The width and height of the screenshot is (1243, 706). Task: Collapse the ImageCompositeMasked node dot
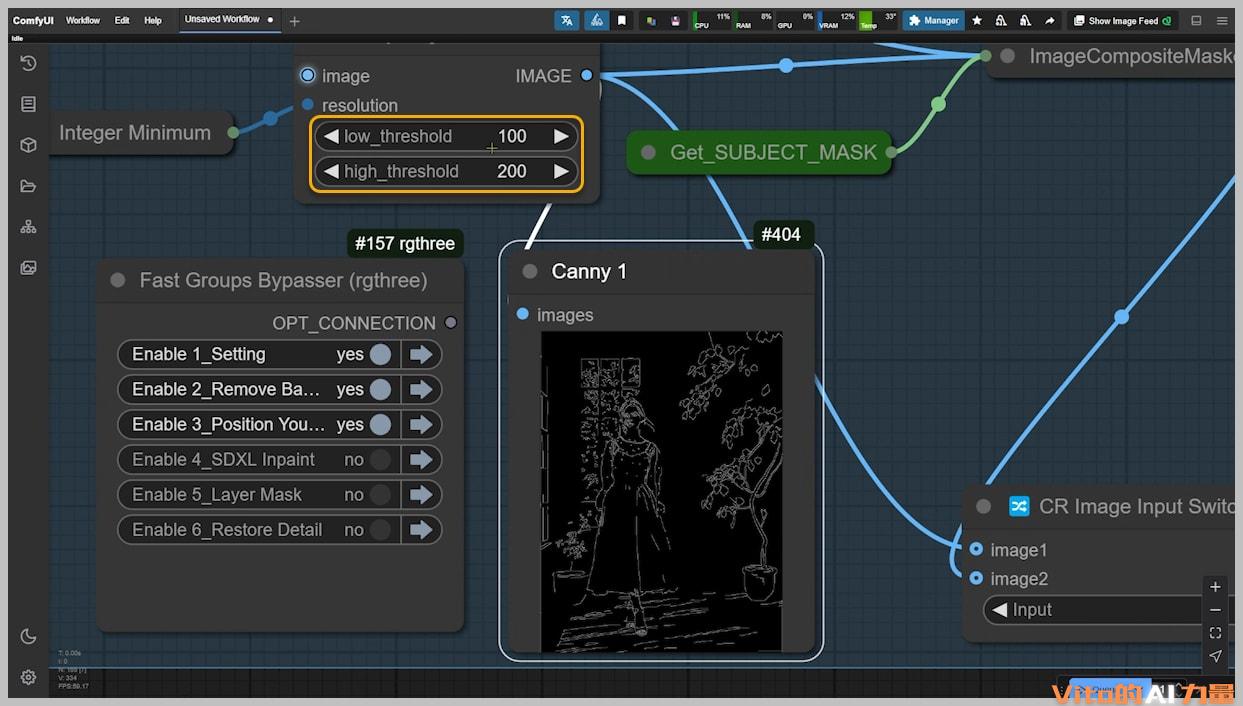pyautogui.click(x=1008, y=56)
